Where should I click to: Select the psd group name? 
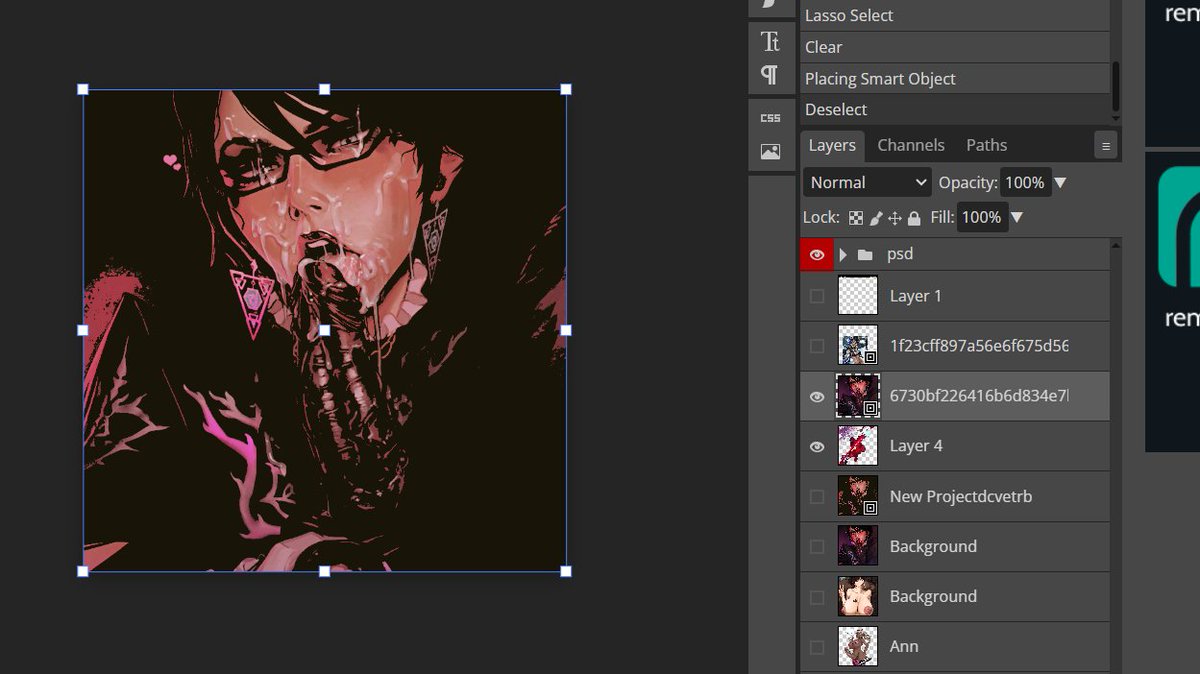point(900,254)
